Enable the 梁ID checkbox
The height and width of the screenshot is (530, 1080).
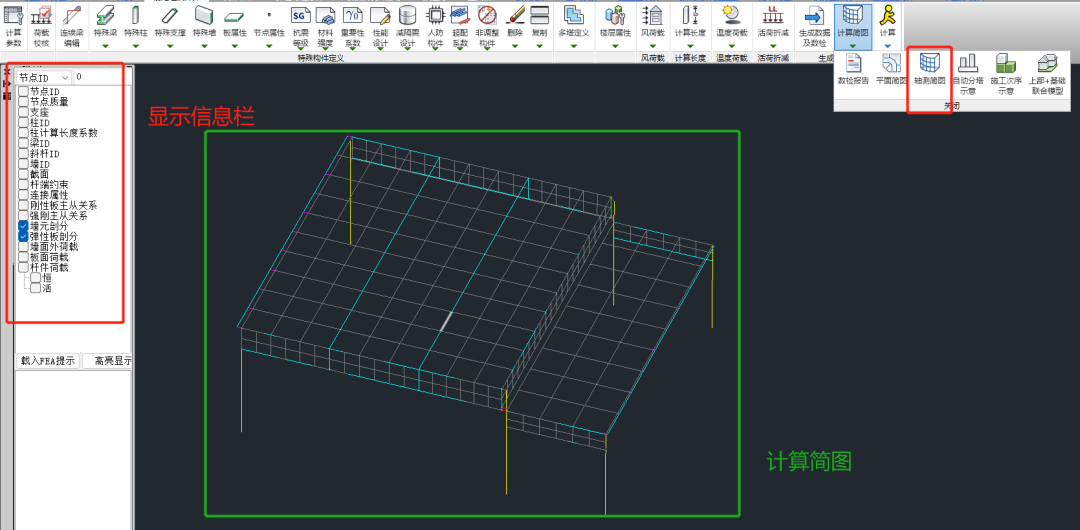[23, 143]
